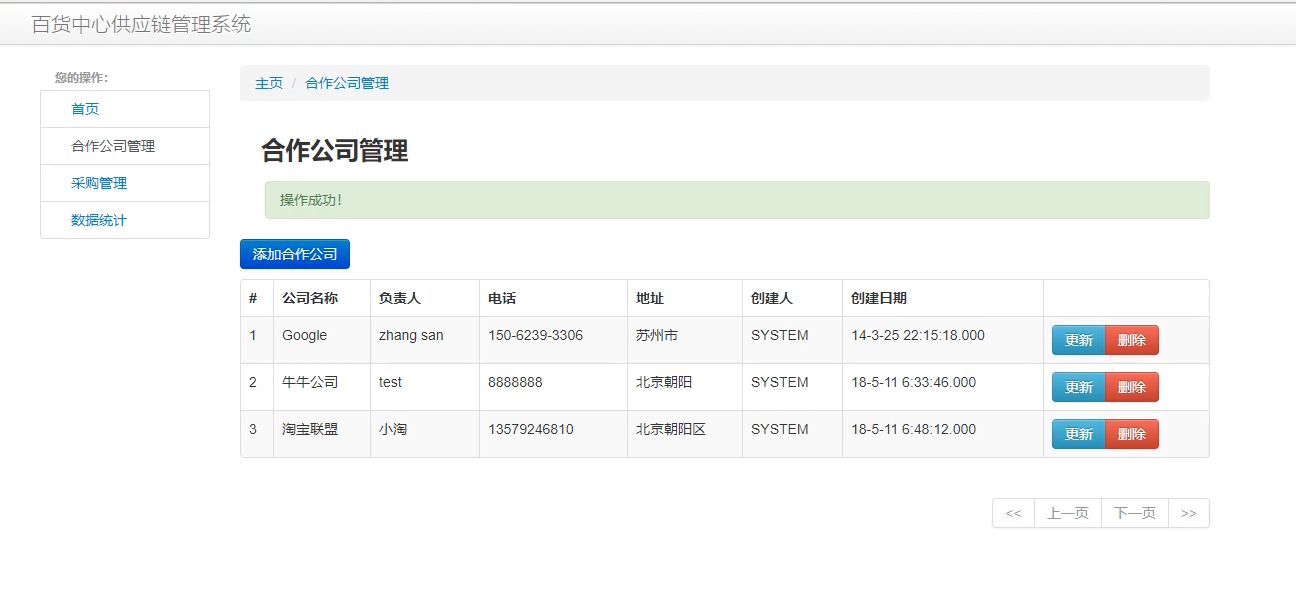This screenshot has height=600, width=1296.
Task: Click 删除 for the 淘宝联盟 row
Action: click(1132, 434)
